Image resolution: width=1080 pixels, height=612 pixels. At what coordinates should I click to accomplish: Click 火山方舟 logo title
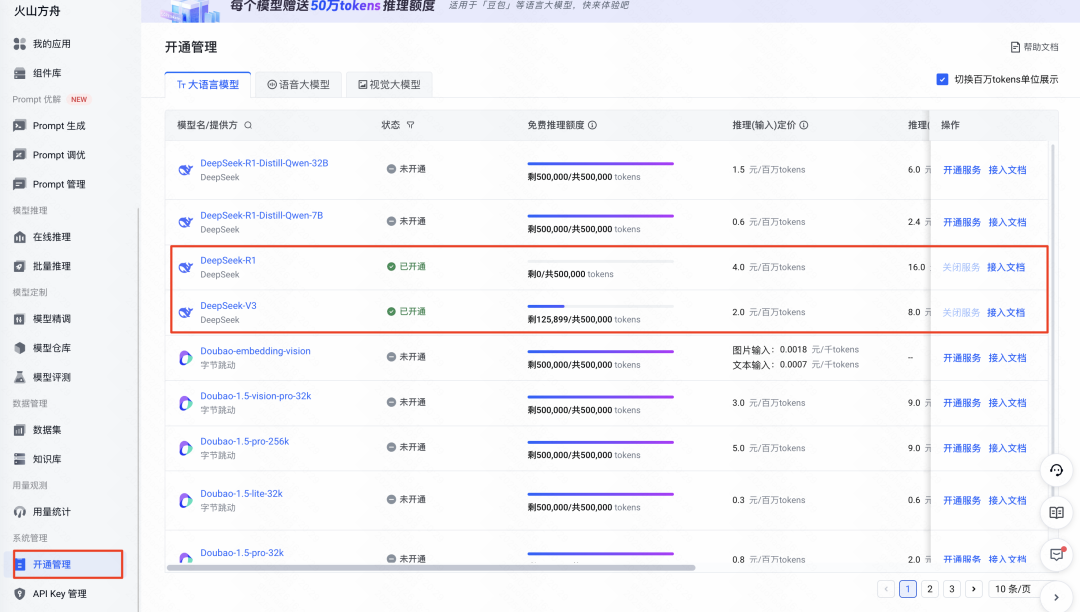(37, 11)
